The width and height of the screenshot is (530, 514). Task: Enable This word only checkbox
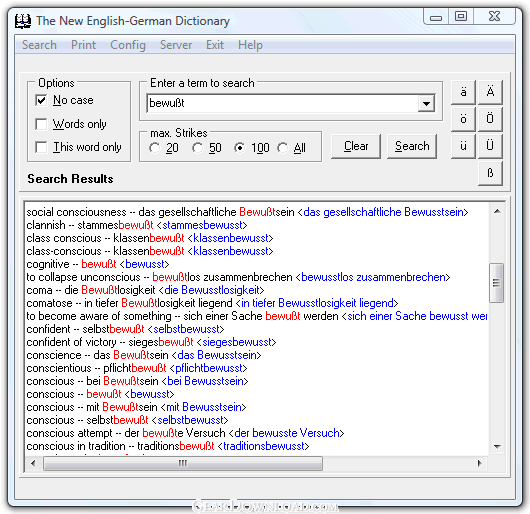(x=41, y=147)
